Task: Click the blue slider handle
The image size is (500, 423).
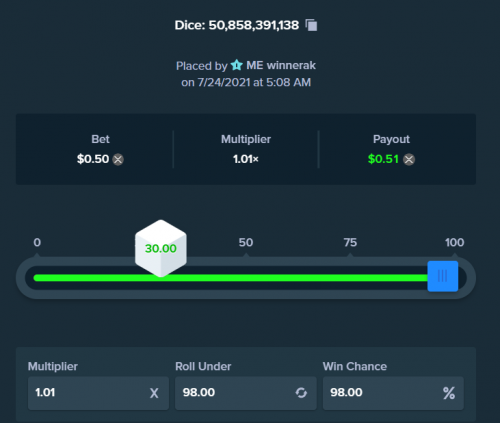Action: [443, 276]
